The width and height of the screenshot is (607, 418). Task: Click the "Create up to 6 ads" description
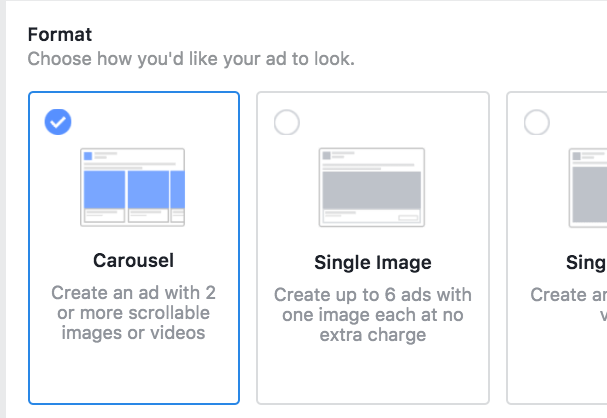point(372,315)
